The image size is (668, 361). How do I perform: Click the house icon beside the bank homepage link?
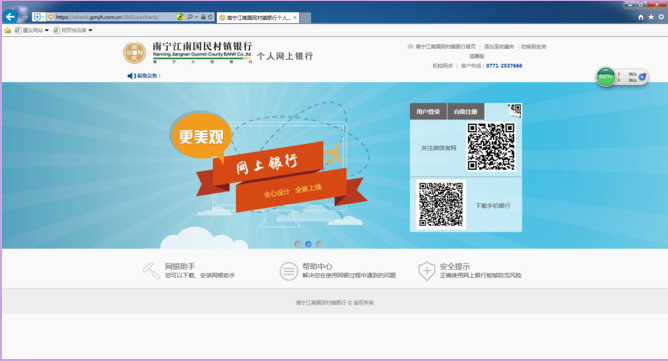click(410, 46)
